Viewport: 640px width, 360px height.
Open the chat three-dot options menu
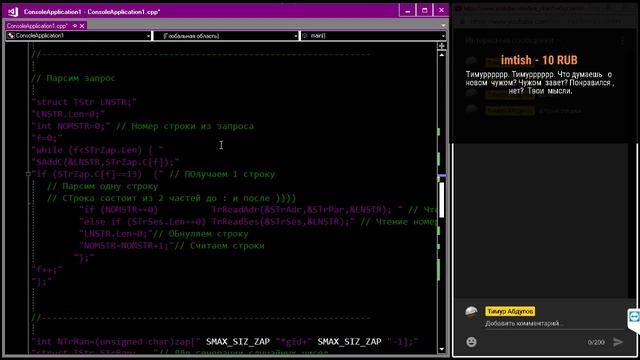click(x=622, y=40)
